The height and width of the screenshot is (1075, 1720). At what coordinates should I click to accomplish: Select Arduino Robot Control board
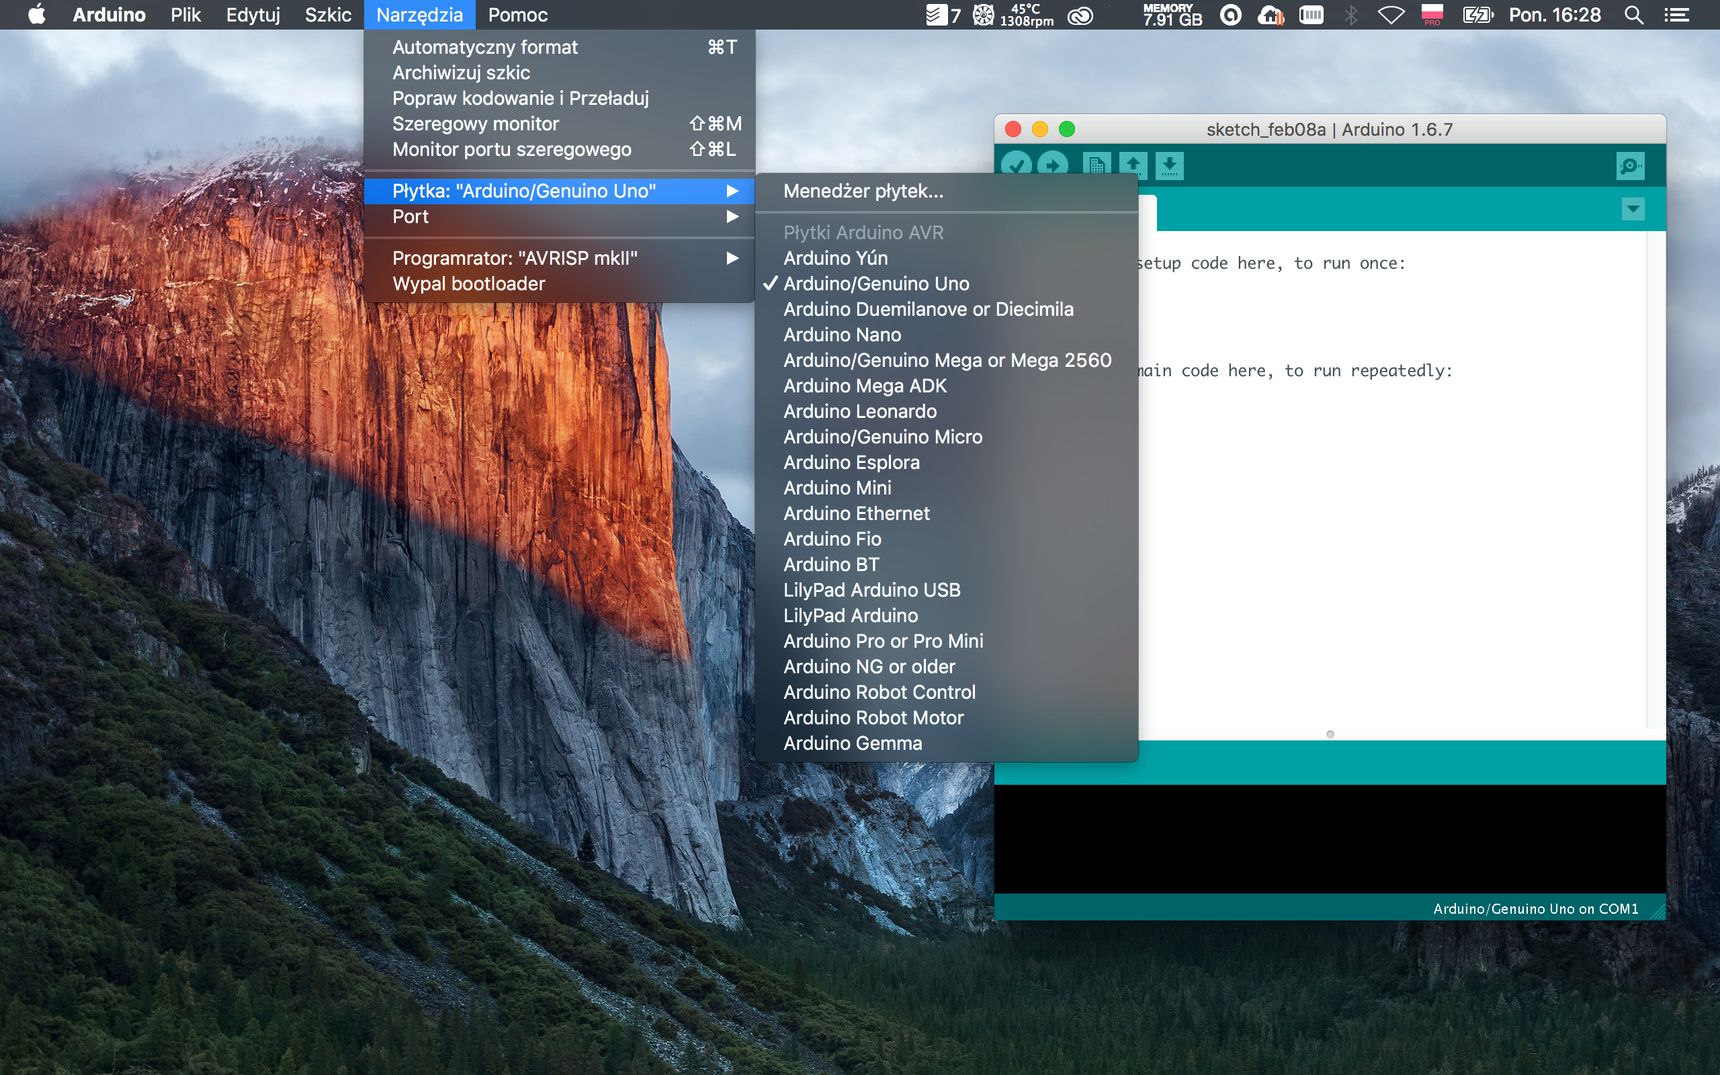(x=946, y=692)
